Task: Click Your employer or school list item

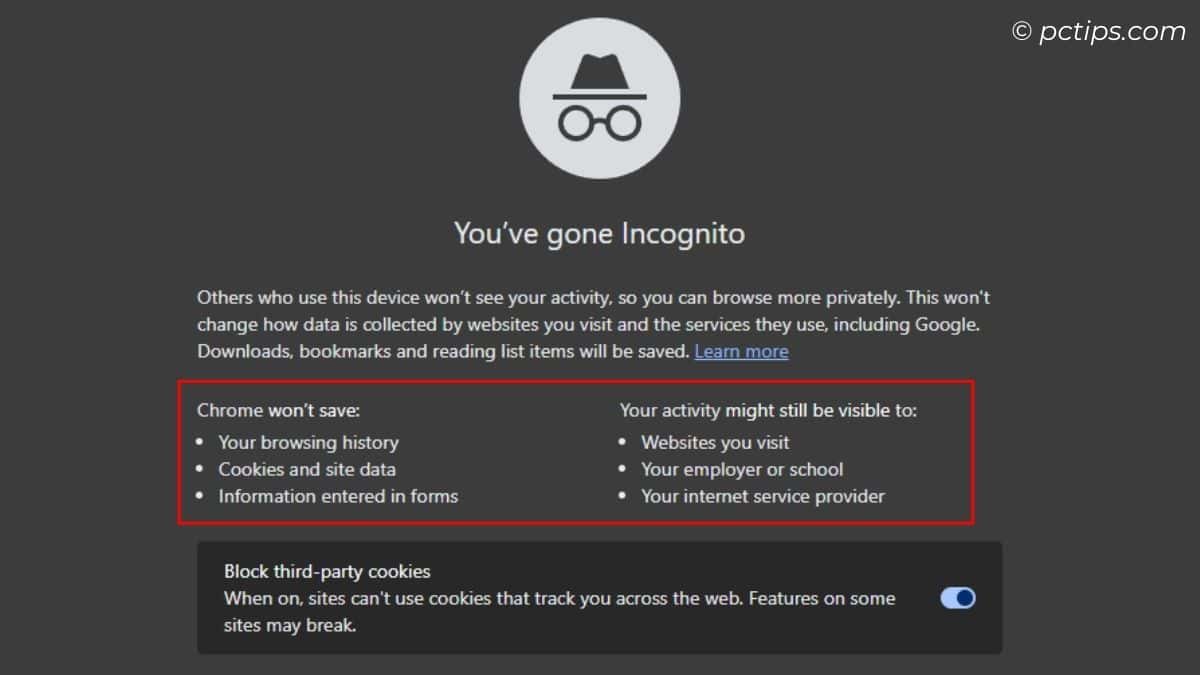Action: (x=743, y=469)
